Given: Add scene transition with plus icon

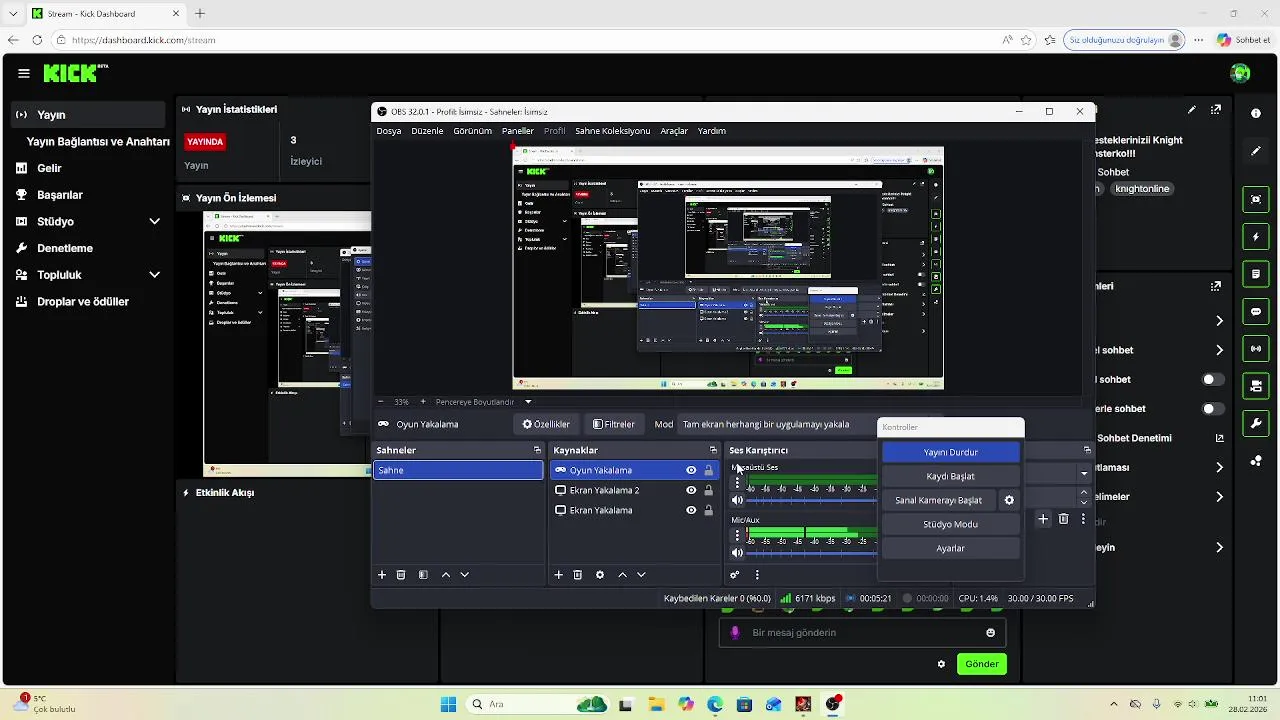Looking at the screenshot, I should pyautogui.click(x=1043, y=519).
